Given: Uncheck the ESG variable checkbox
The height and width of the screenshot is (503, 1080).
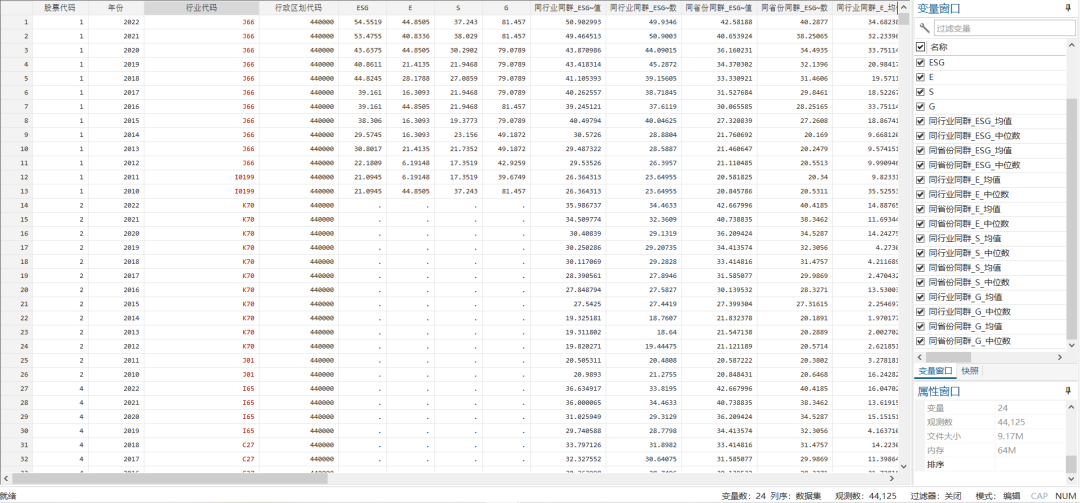Looking at the screenshot, I should click(921, 63).
